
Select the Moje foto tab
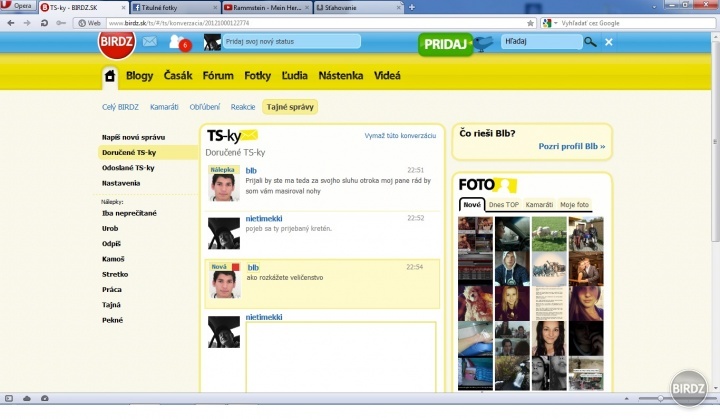(574, 205)
